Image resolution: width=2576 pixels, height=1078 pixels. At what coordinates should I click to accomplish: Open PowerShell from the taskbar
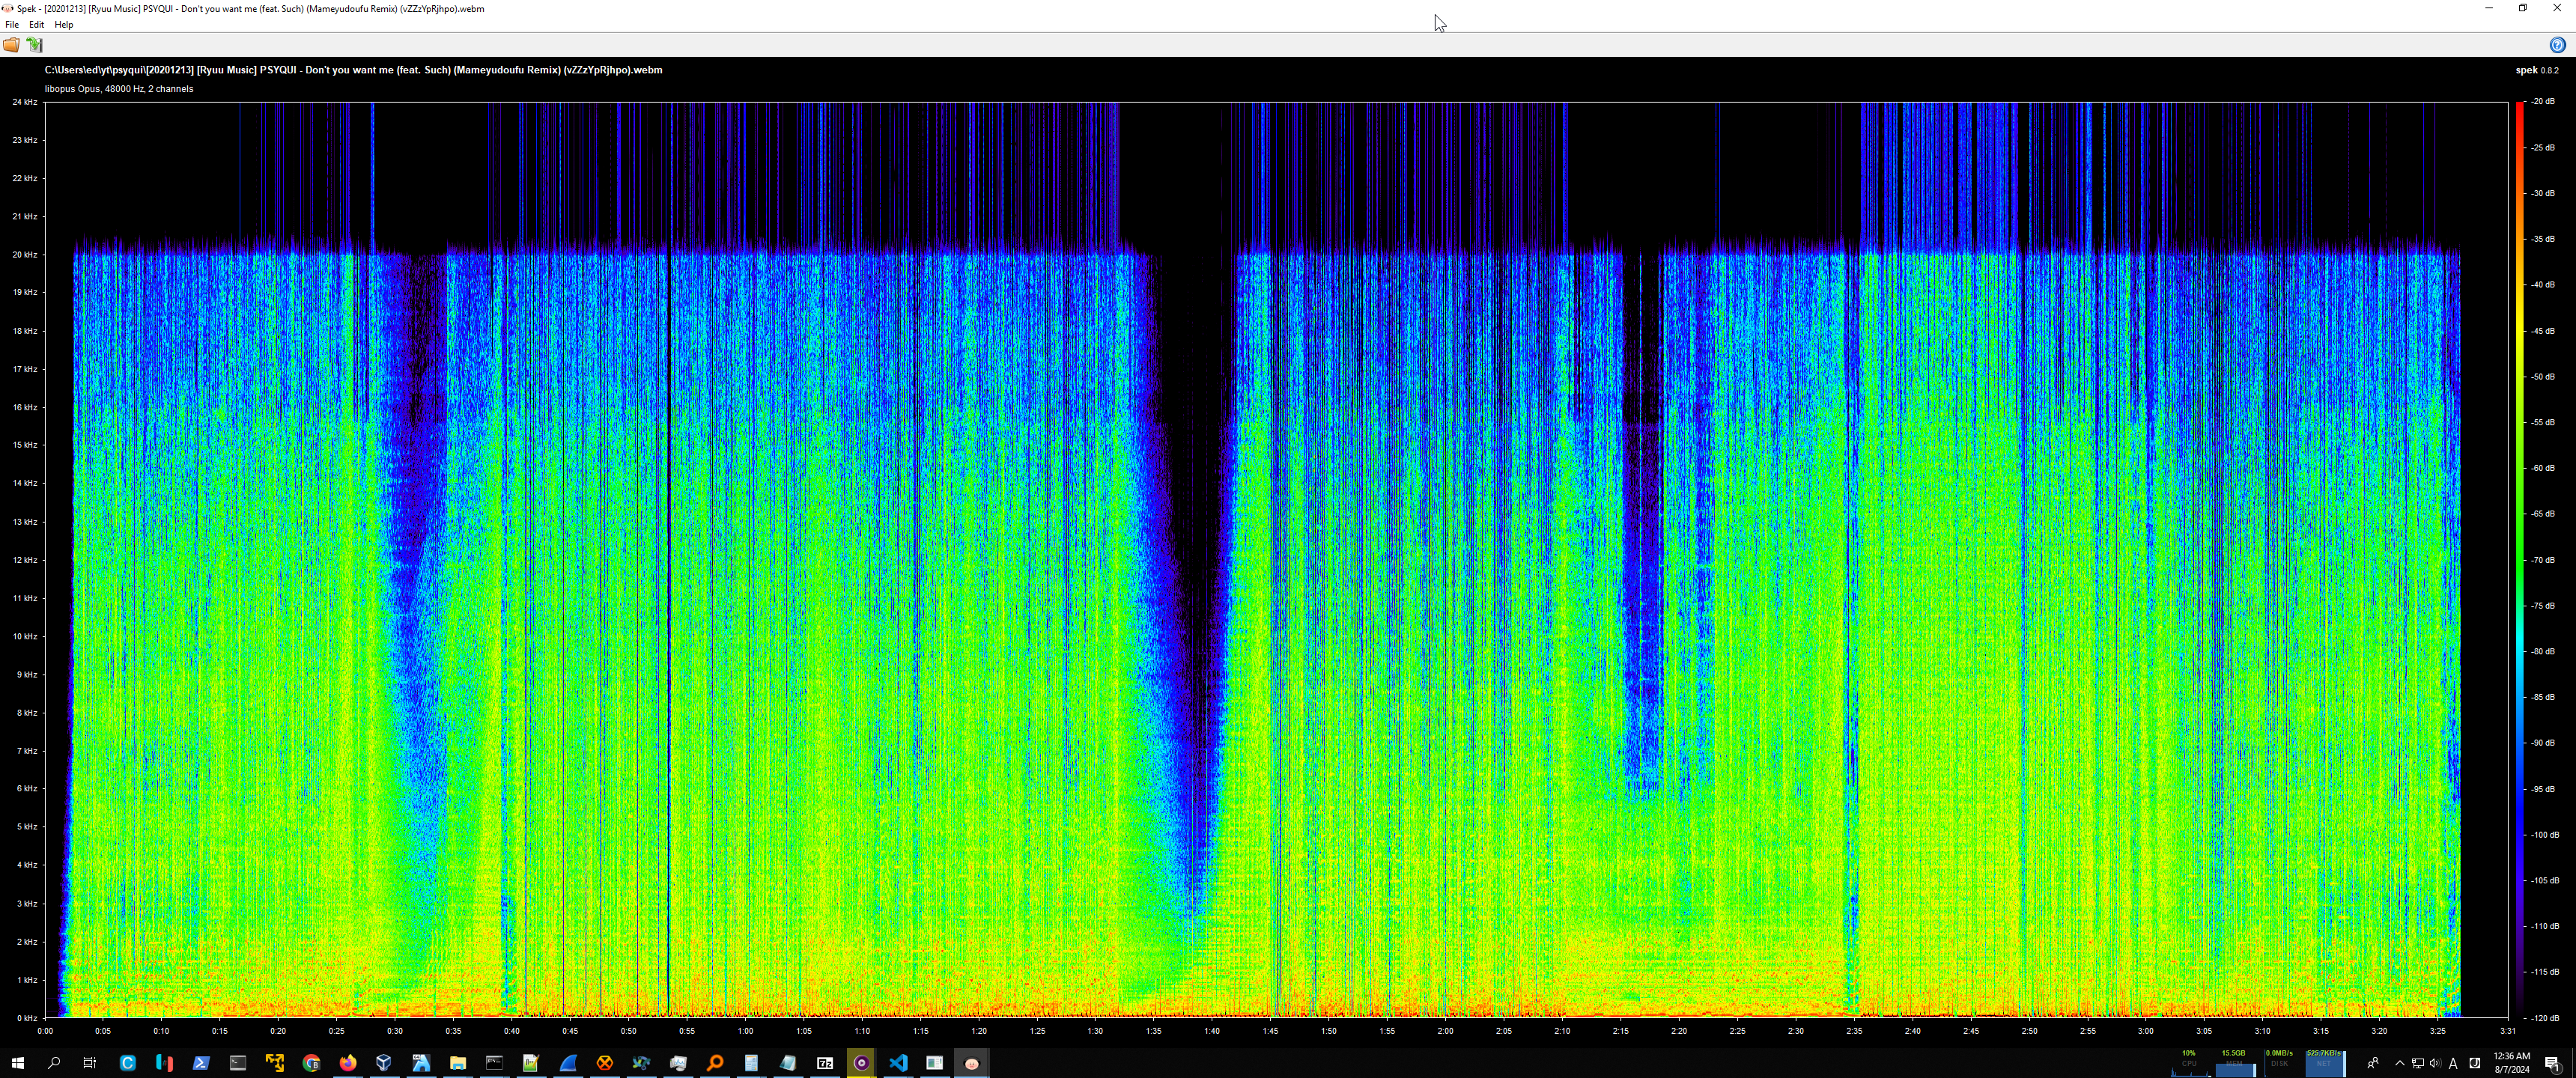[x=201, y=1063]
